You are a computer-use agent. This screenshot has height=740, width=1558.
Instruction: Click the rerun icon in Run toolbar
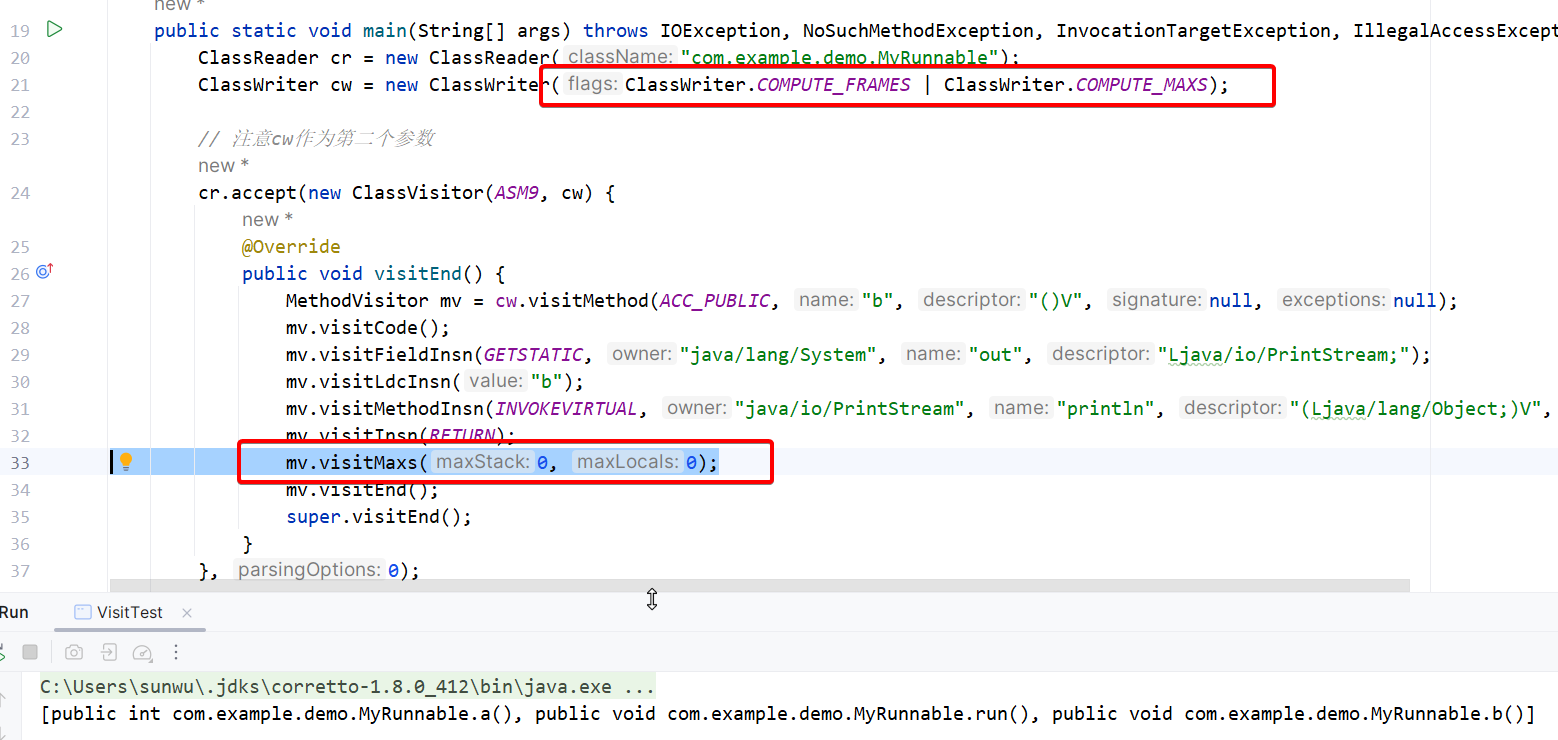pyautogui.click(x=3, y=653)
